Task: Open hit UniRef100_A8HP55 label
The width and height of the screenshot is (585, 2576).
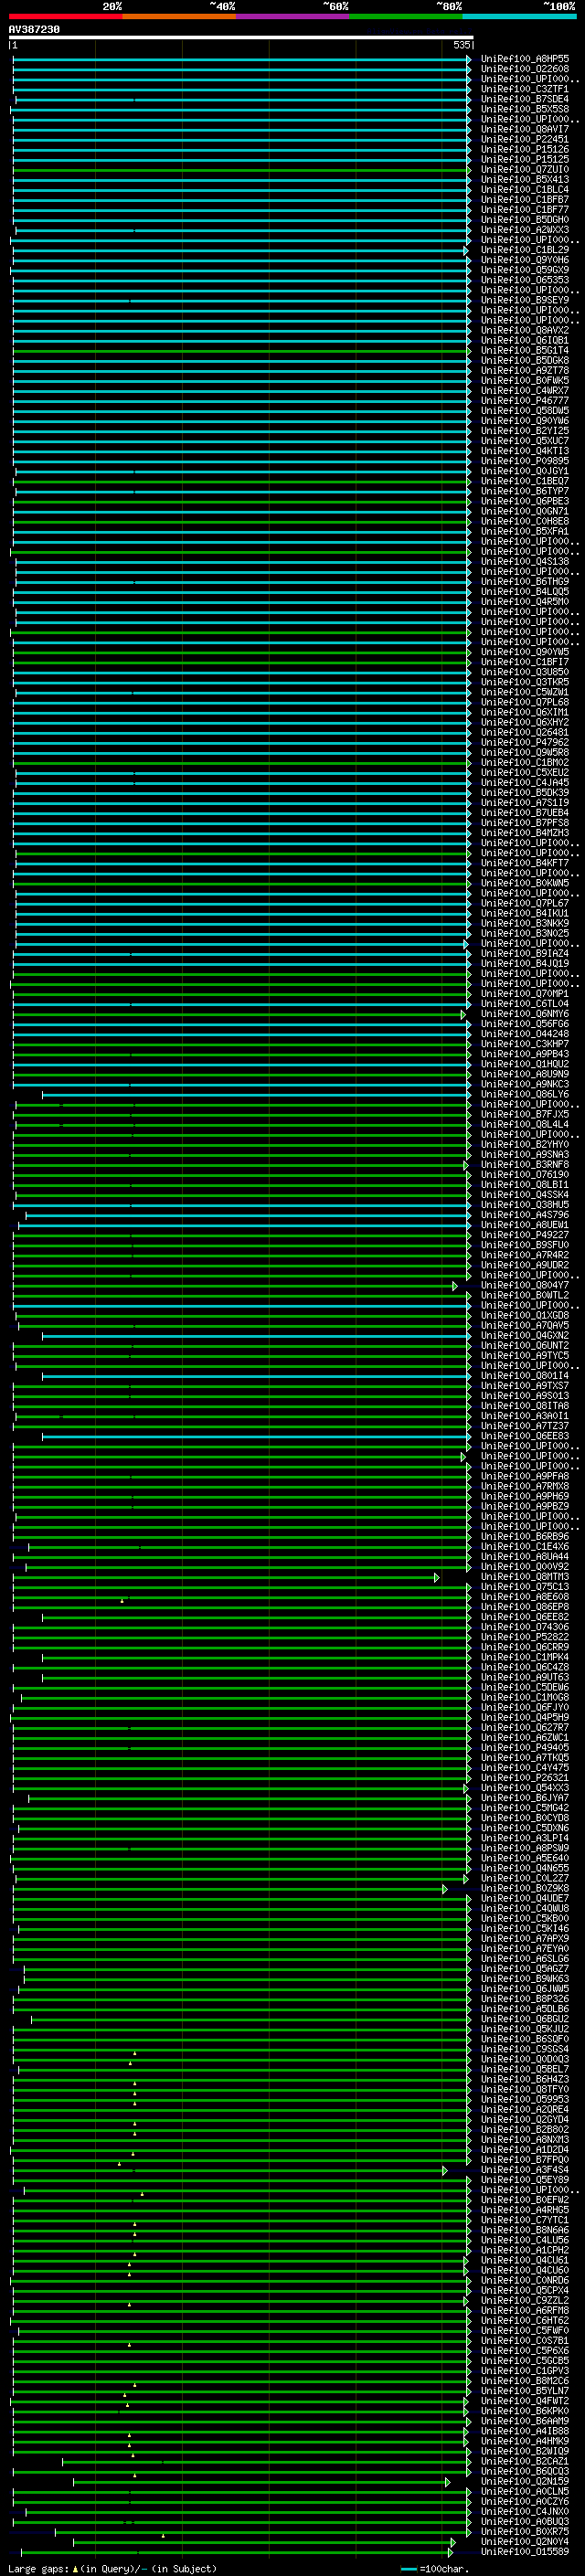Action: (x=525, y=59)
